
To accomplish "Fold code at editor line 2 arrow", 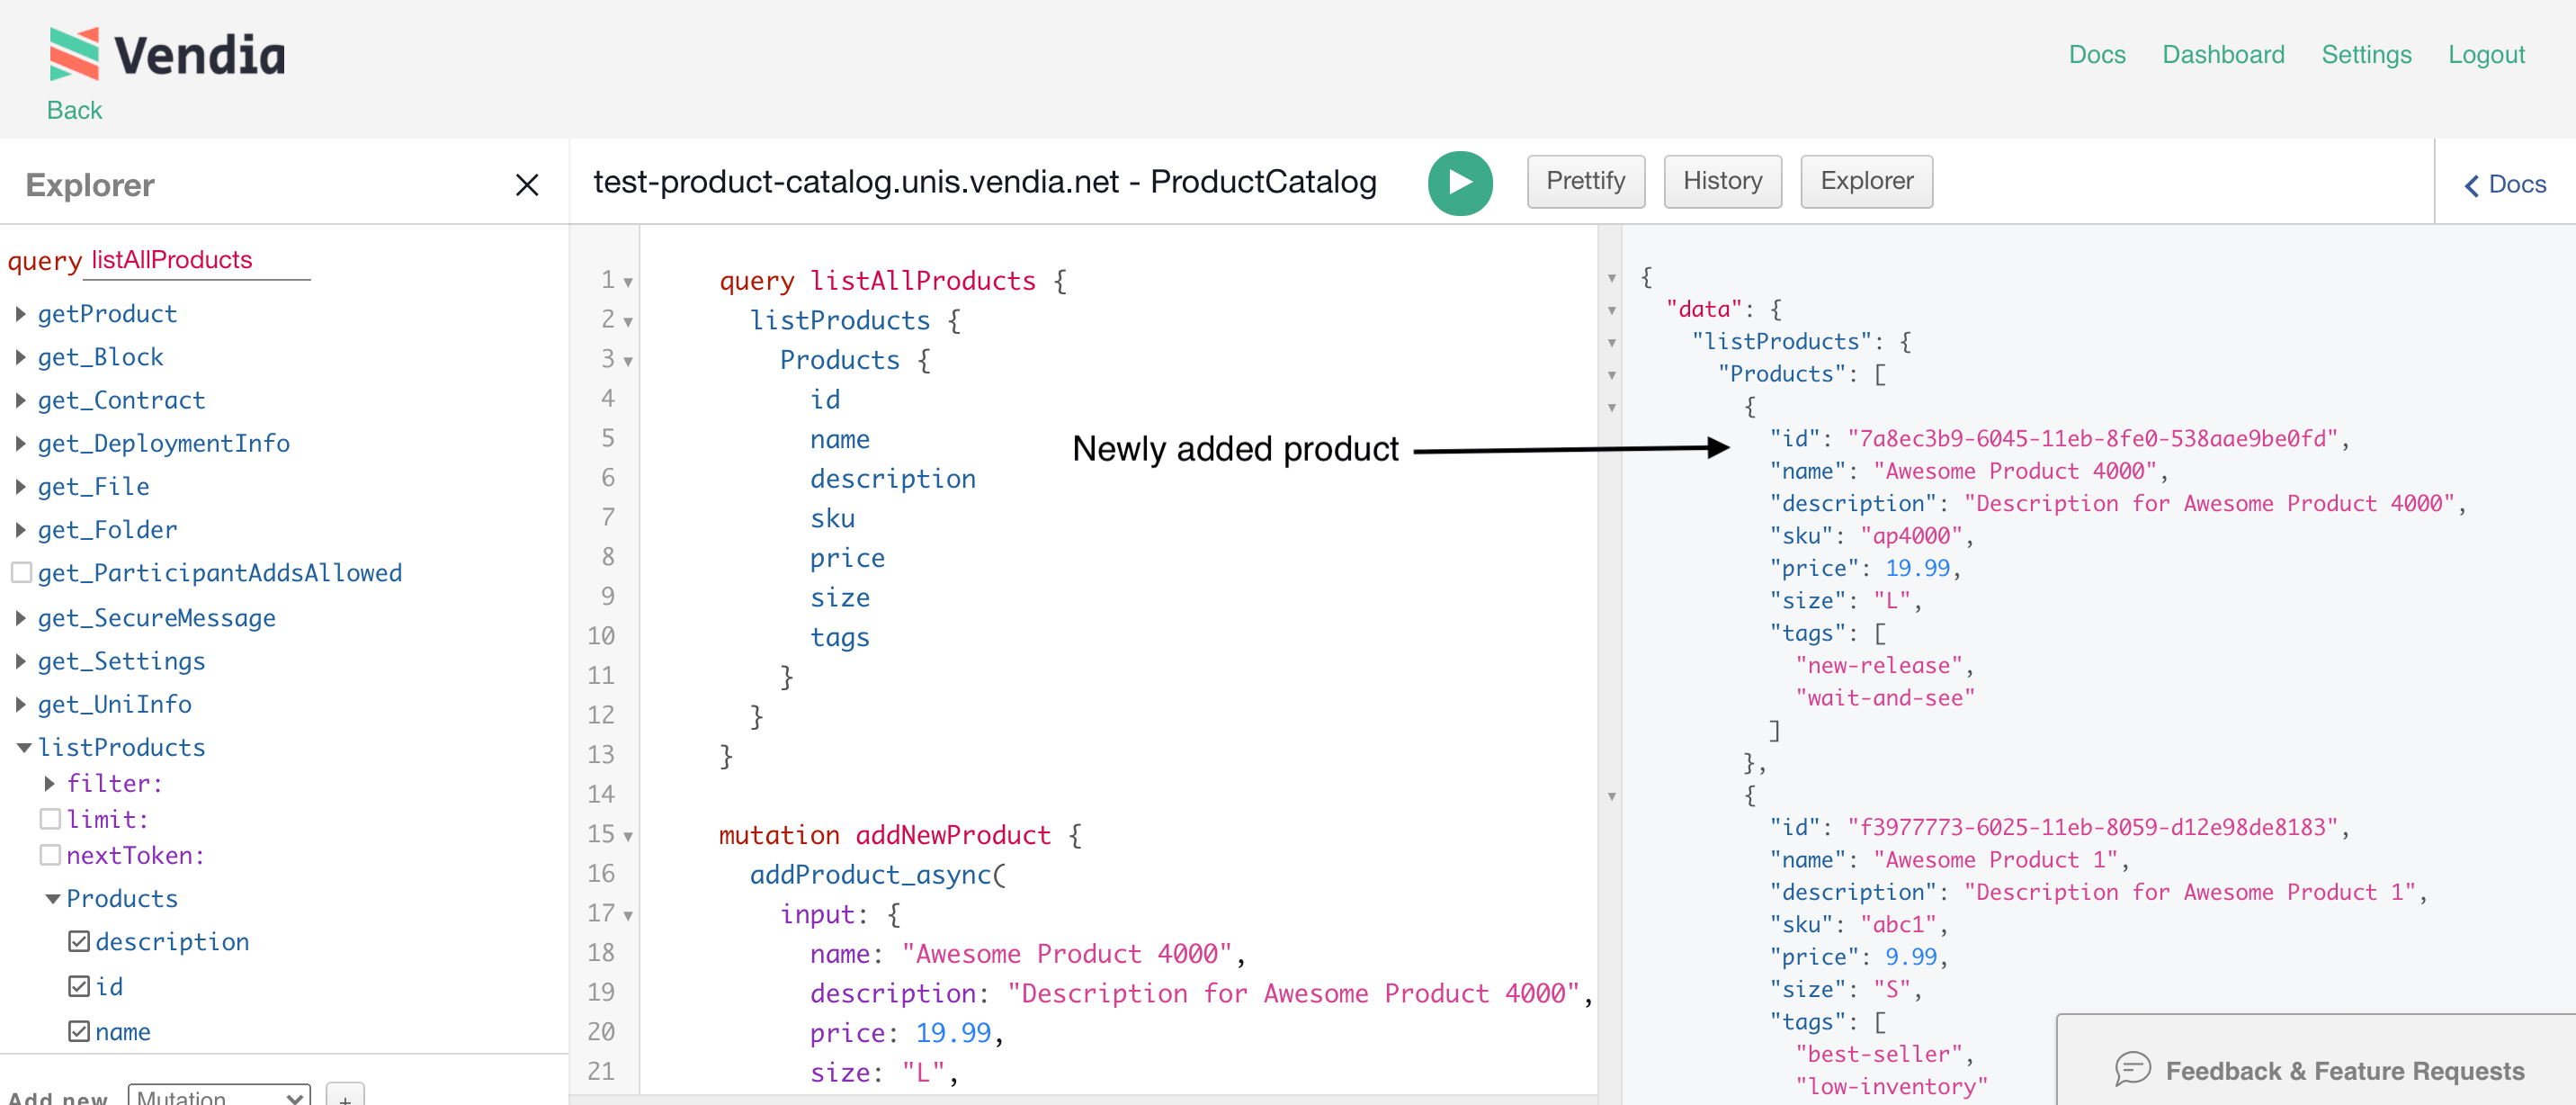I will point(628,322).
